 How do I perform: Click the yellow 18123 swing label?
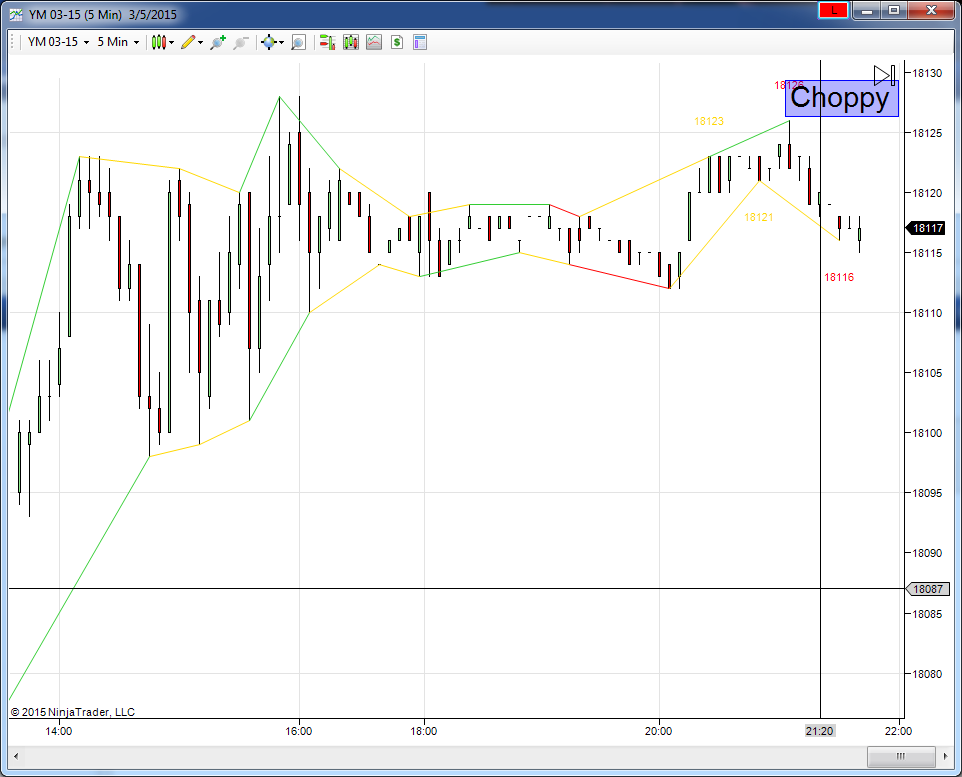point(709,122)
